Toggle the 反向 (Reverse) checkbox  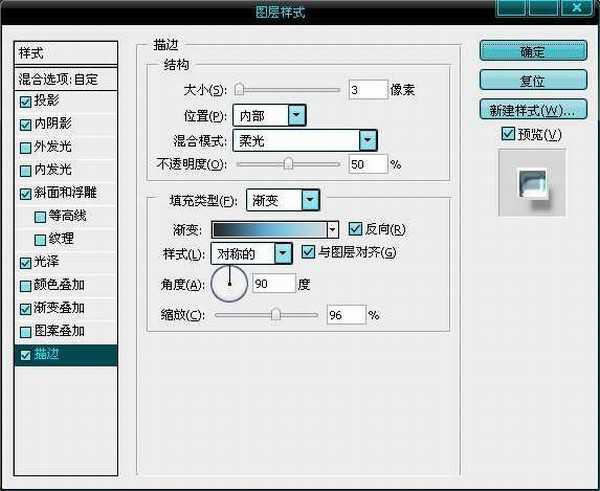coord(354,229)
